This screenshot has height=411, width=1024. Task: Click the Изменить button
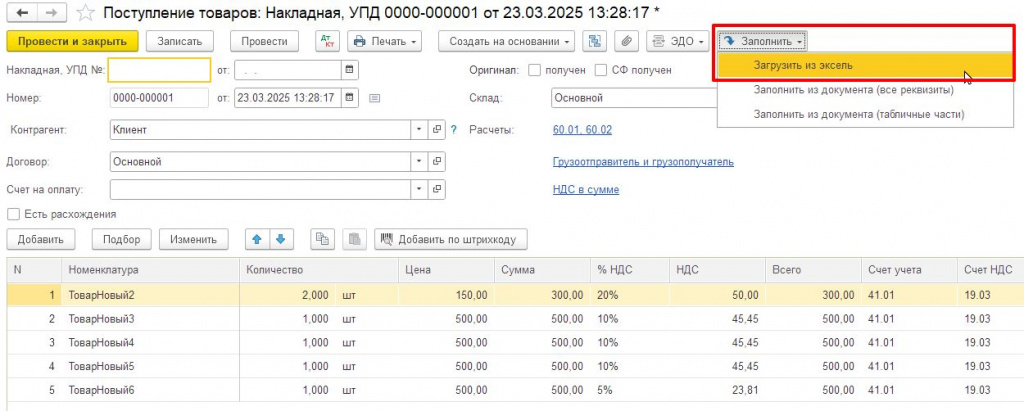[x=193, y=239]
